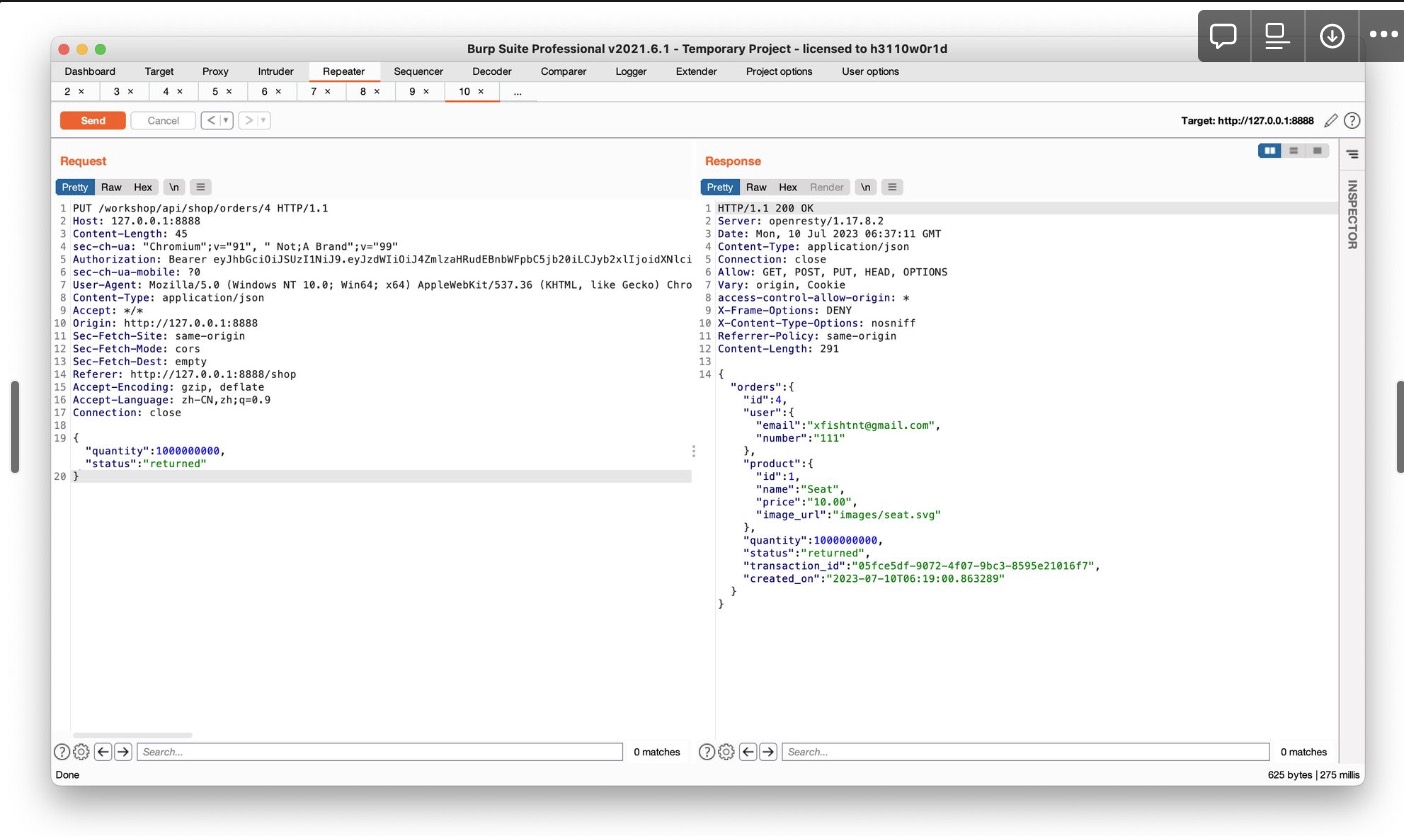Open Request message editor hamburger menu

click(201, 187)
